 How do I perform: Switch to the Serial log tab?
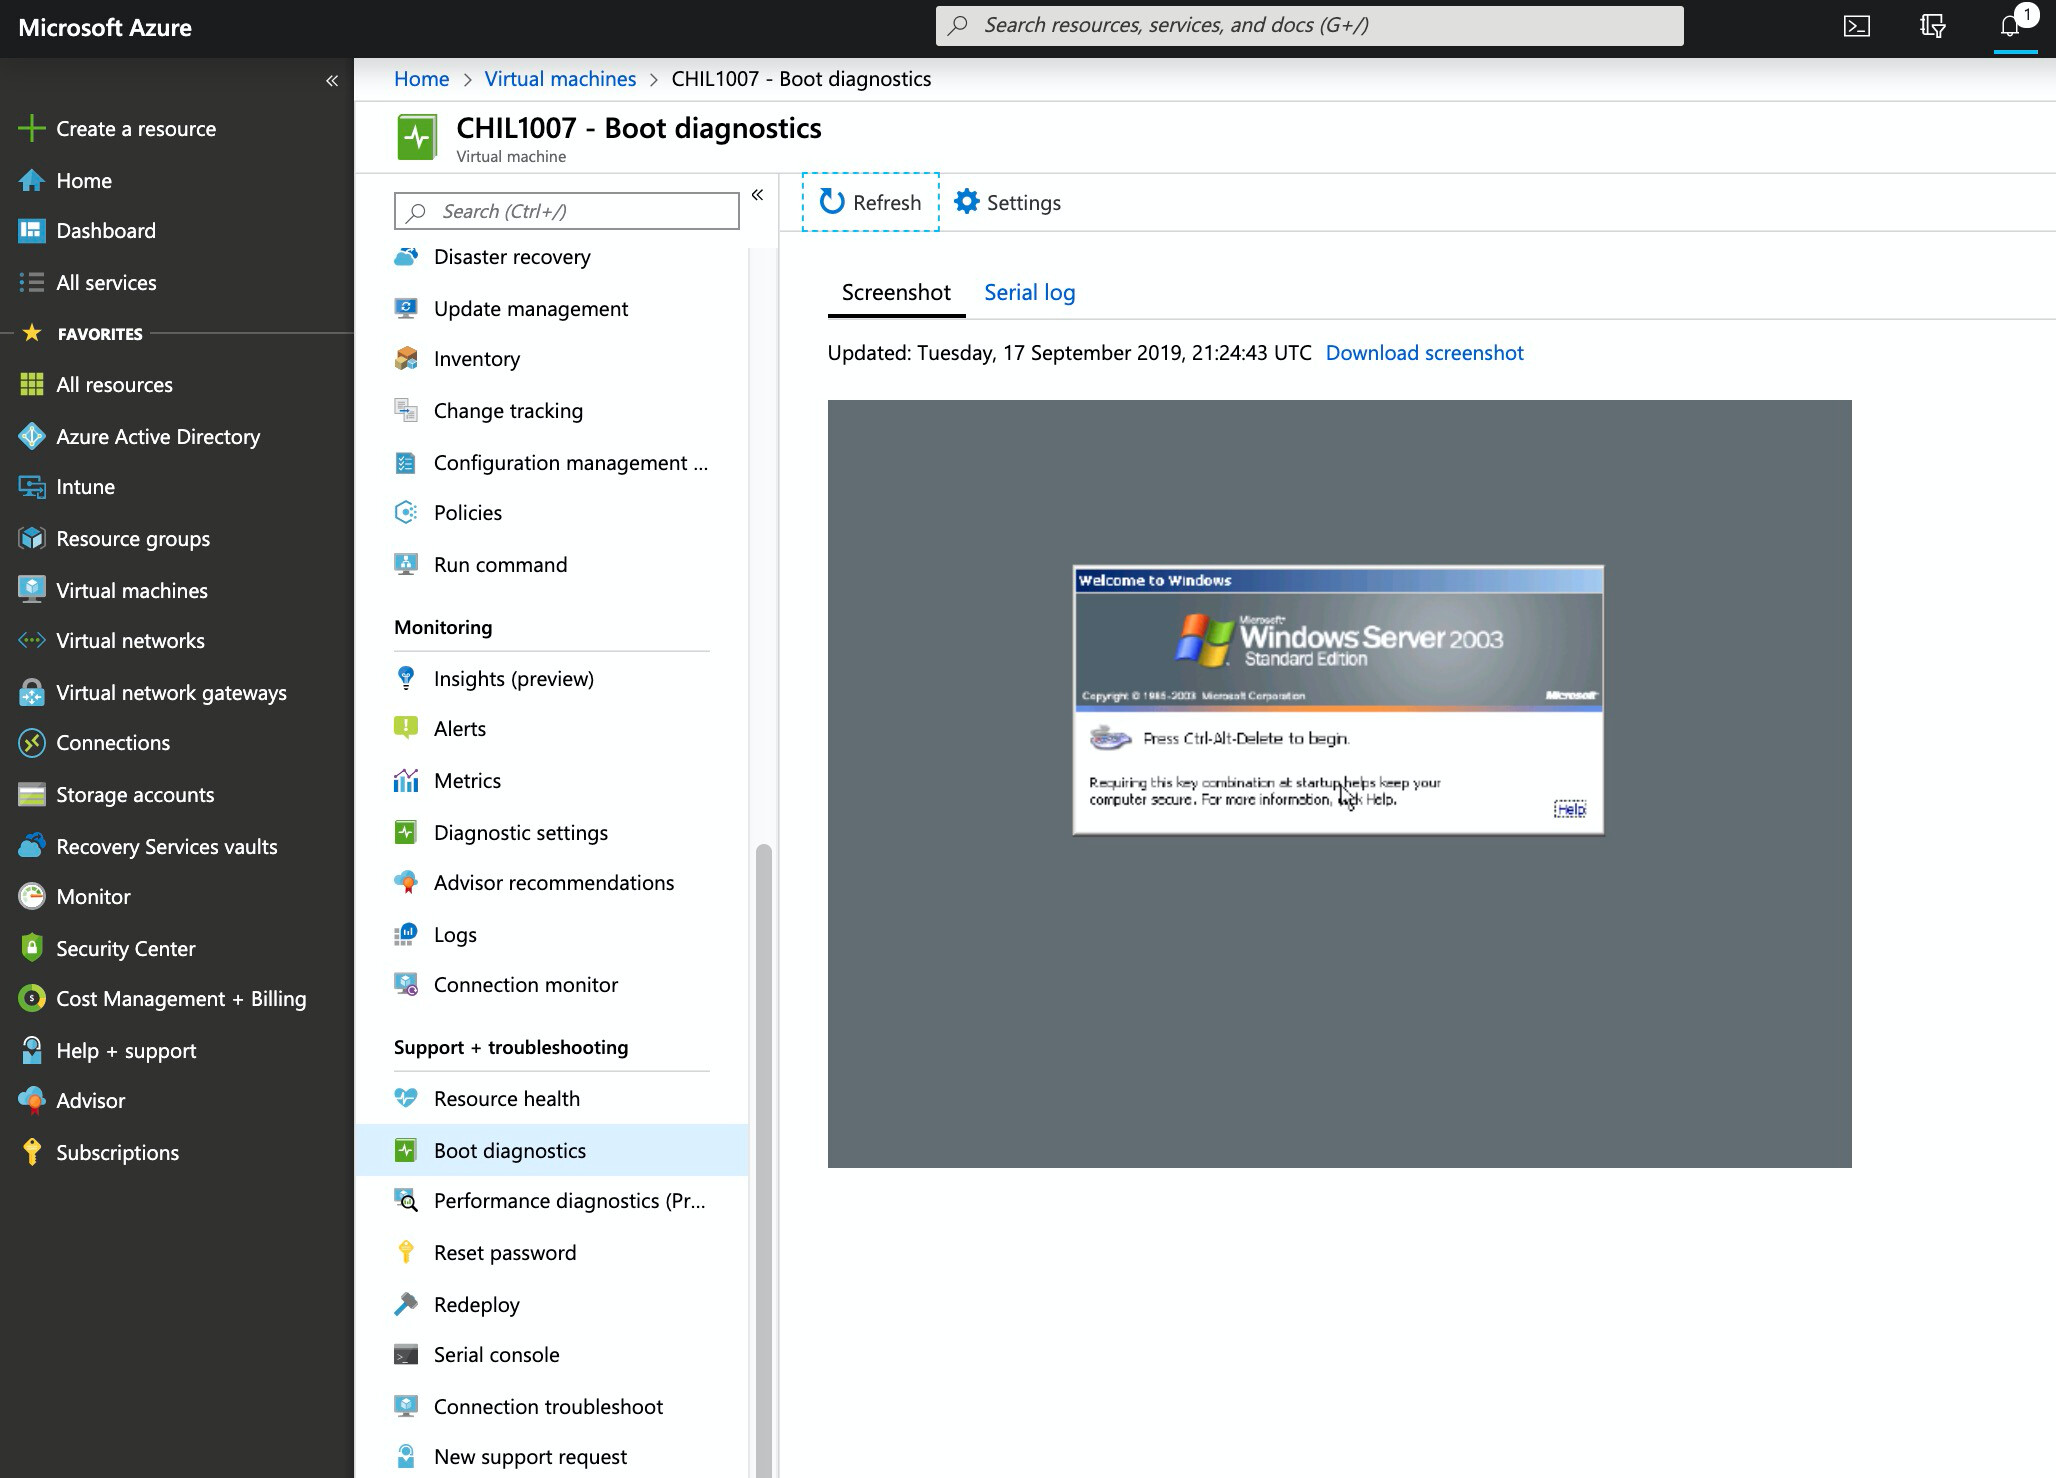(x=1029, y=293)
